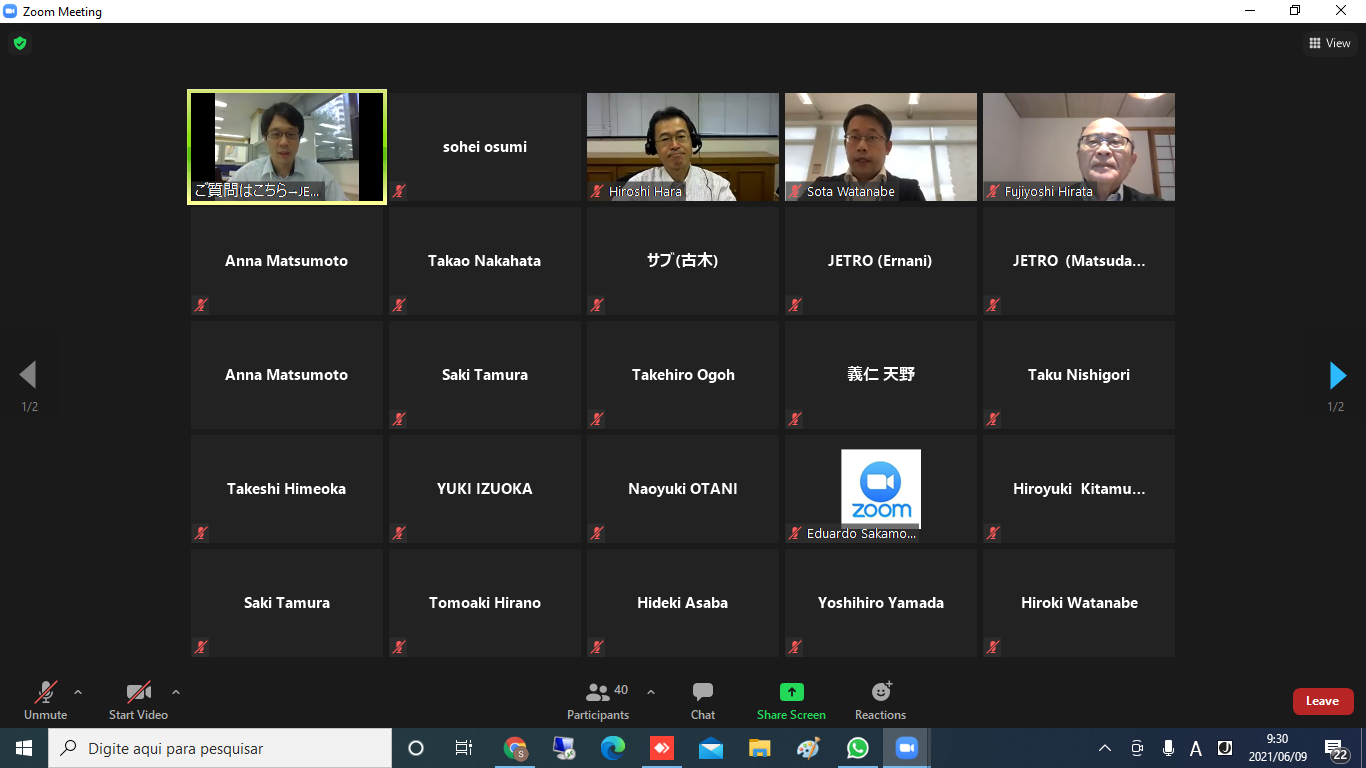
Task: Open the Chat panel
Action: (x=703, y=700)
